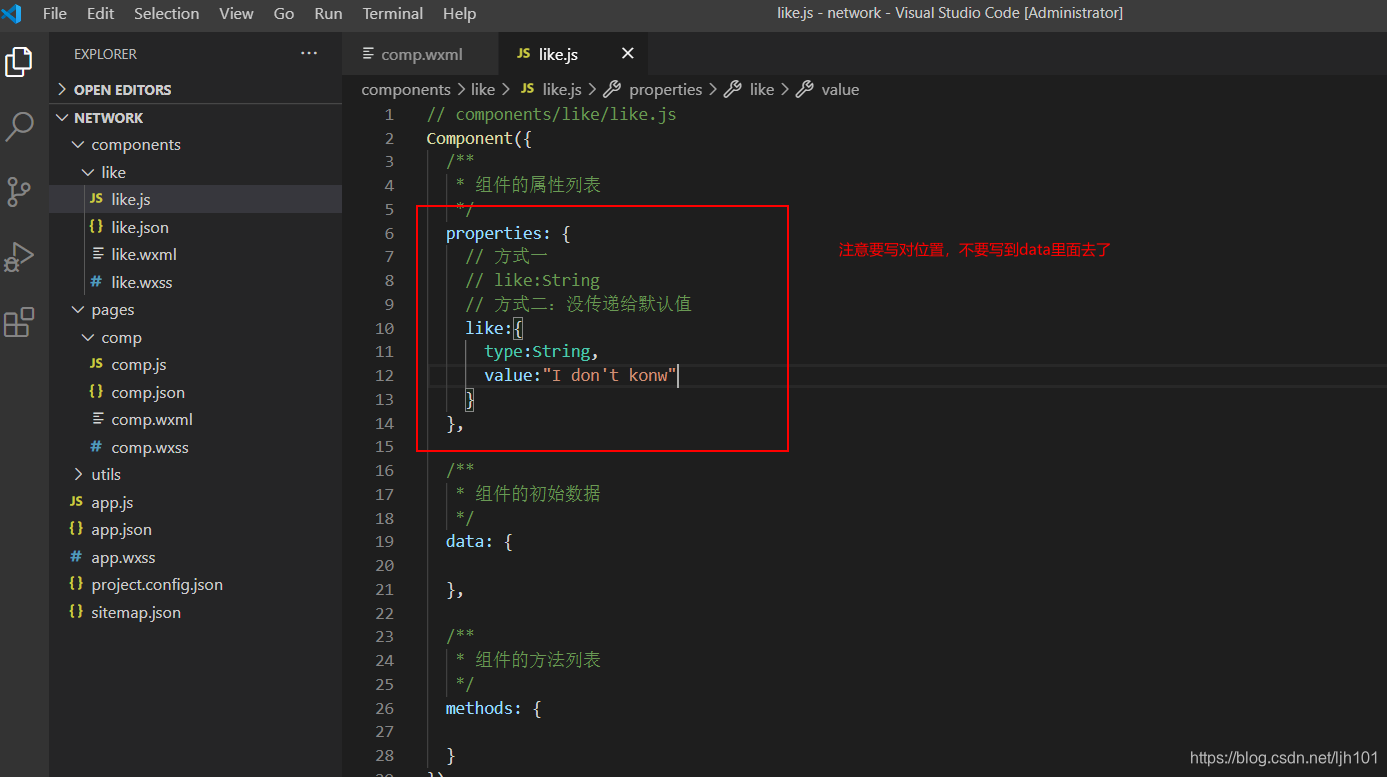Click the braces icon of comp.json
This screenshot has width=1387, height=777.
(x=96, y=392)
